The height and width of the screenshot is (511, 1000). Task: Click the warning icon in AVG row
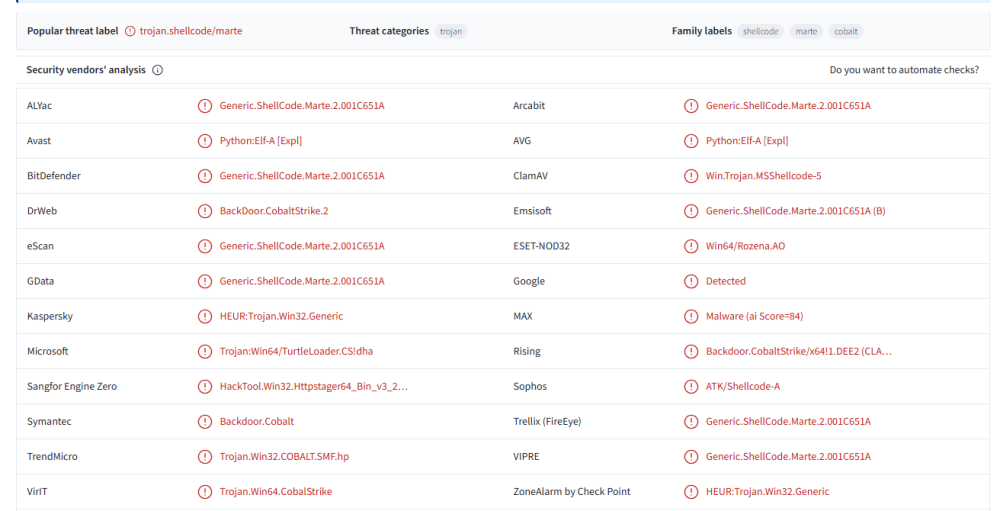(691, 141)
